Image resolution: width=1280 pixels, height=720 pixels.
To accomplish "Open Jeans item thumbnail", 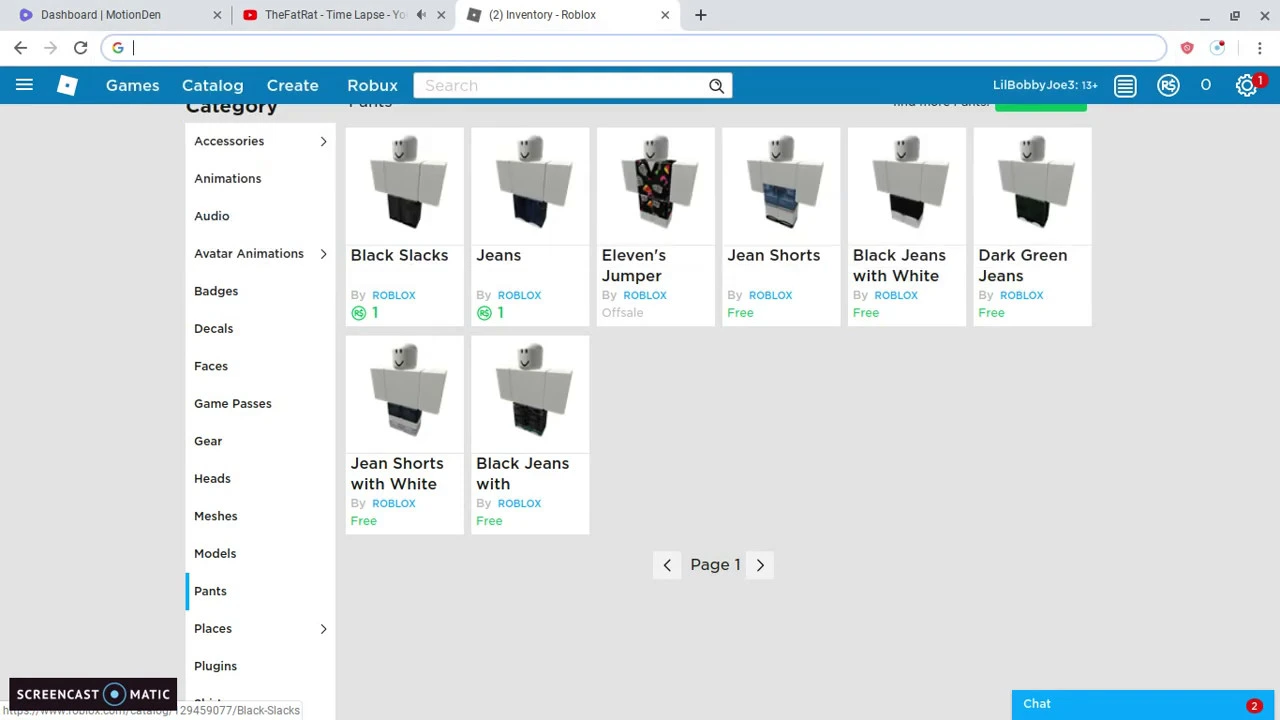I will click(x=530, y=185).
